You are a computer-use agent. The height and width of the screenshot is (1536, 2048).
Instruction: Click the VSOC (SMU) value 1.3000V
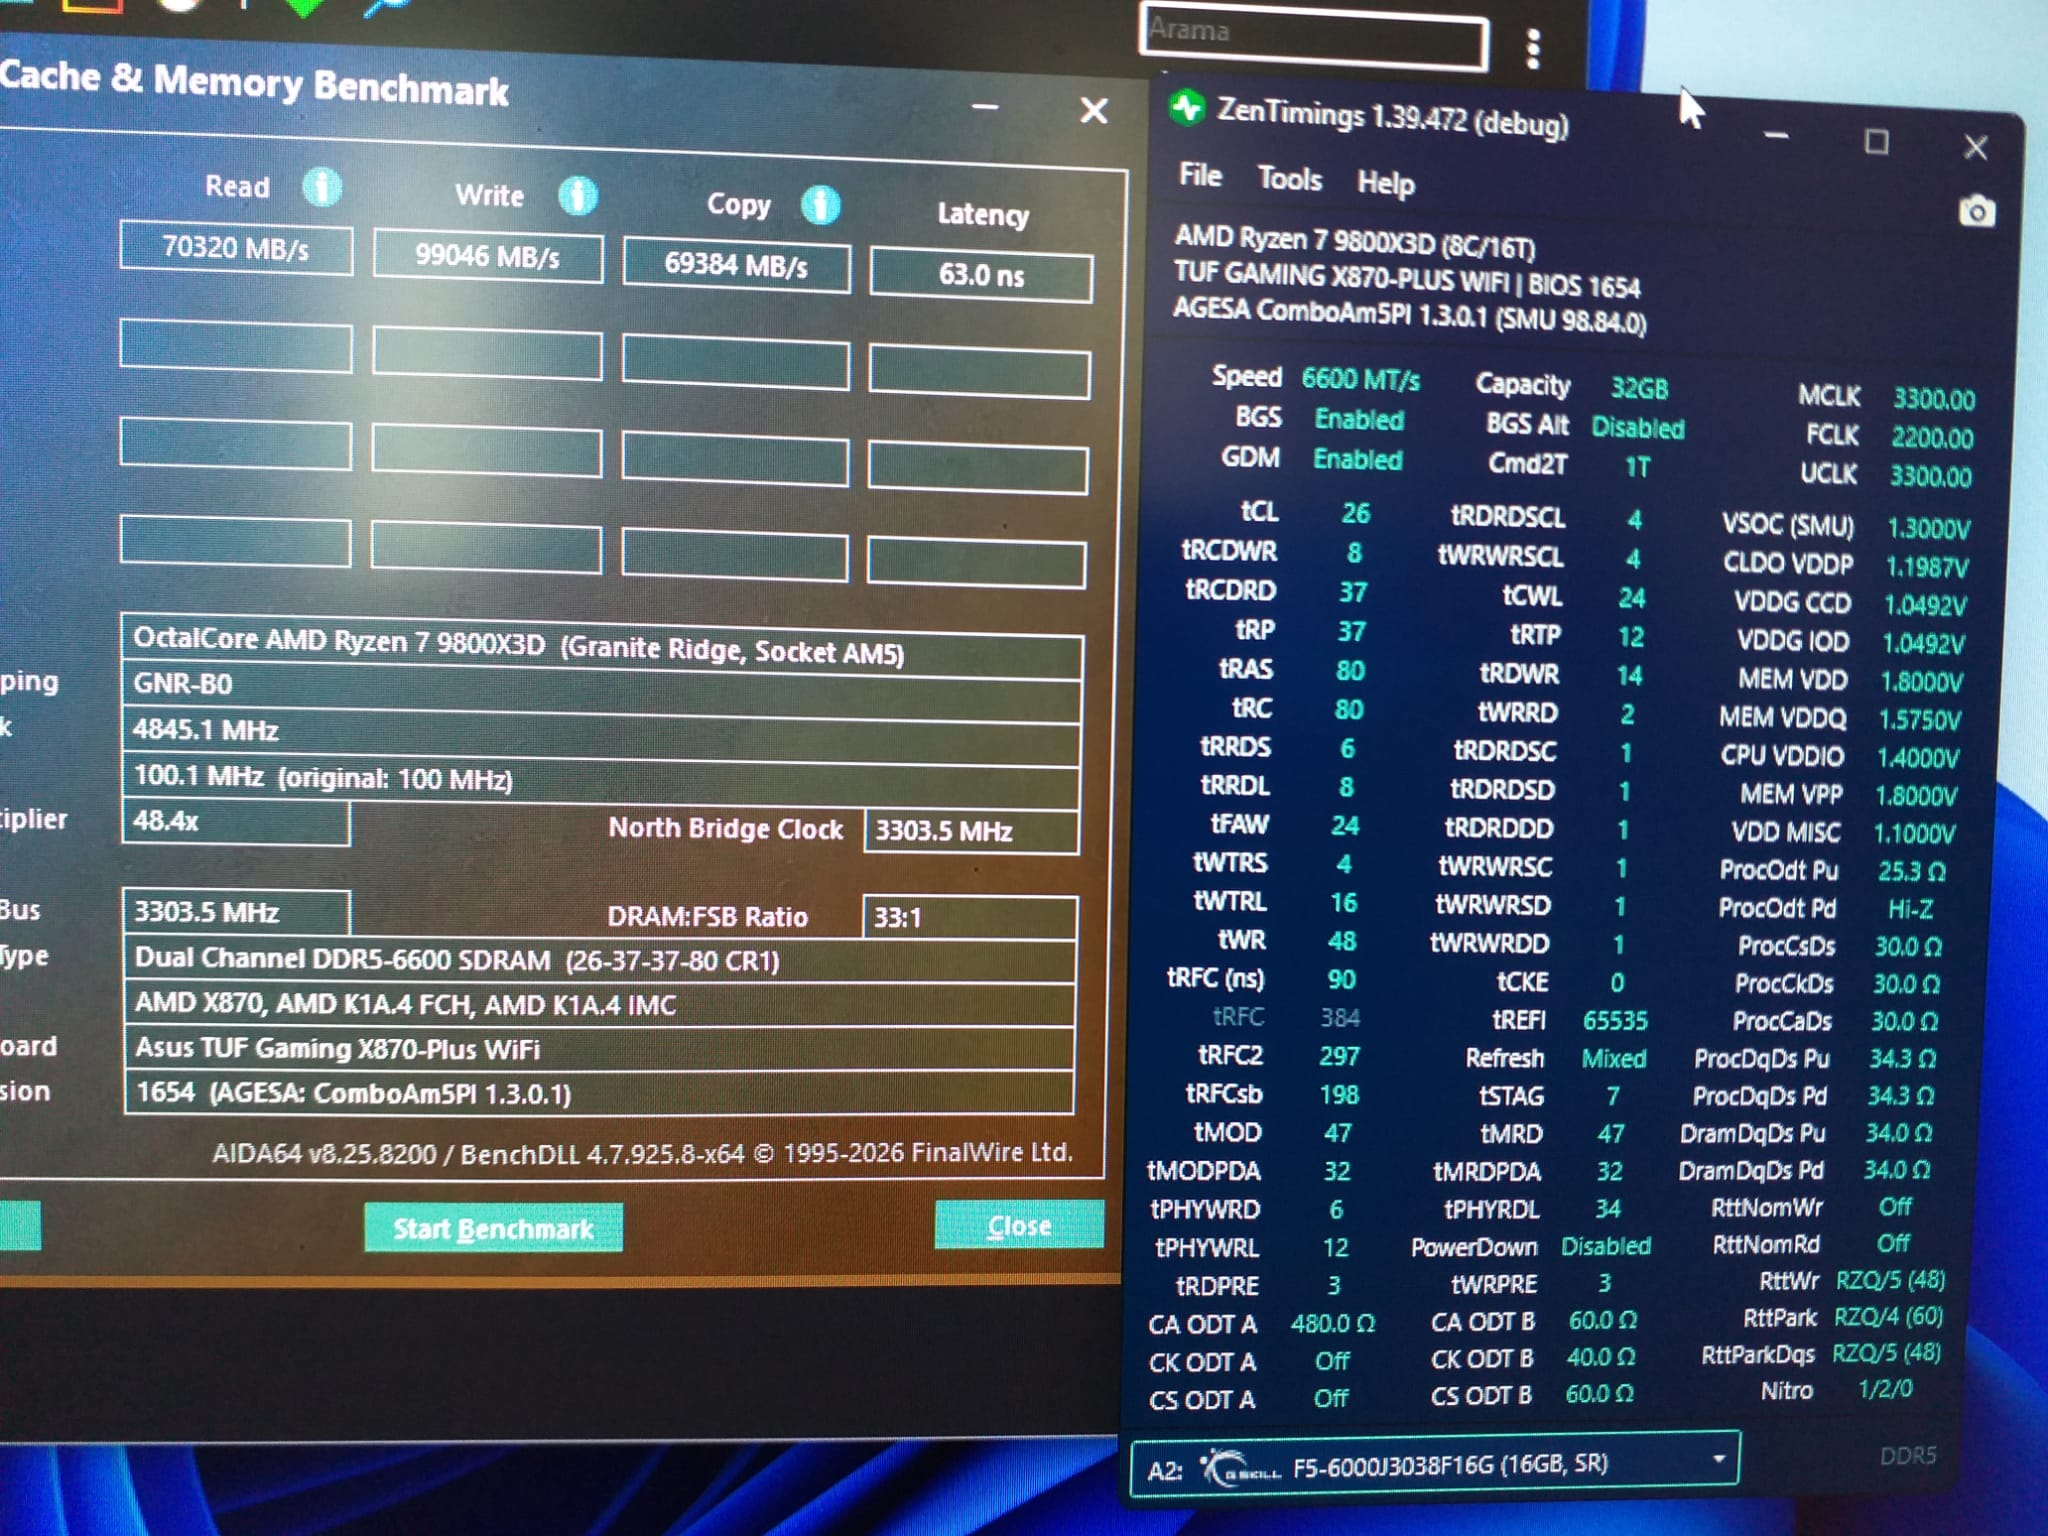click(1928, 529)
